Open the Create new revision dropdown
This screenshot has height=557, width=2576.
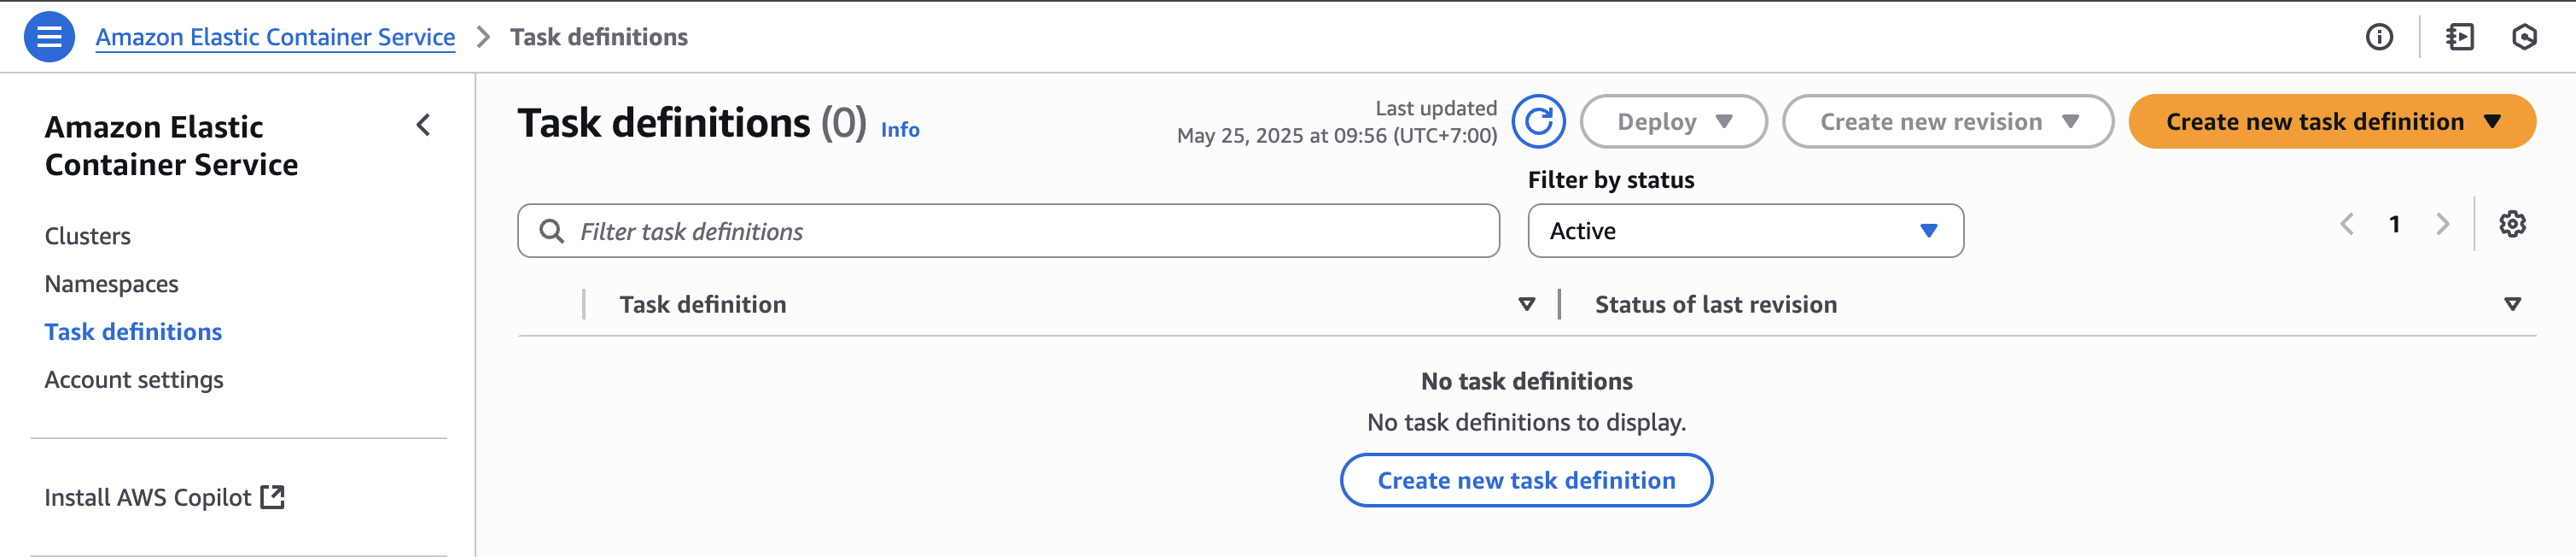click(1947, 122)
